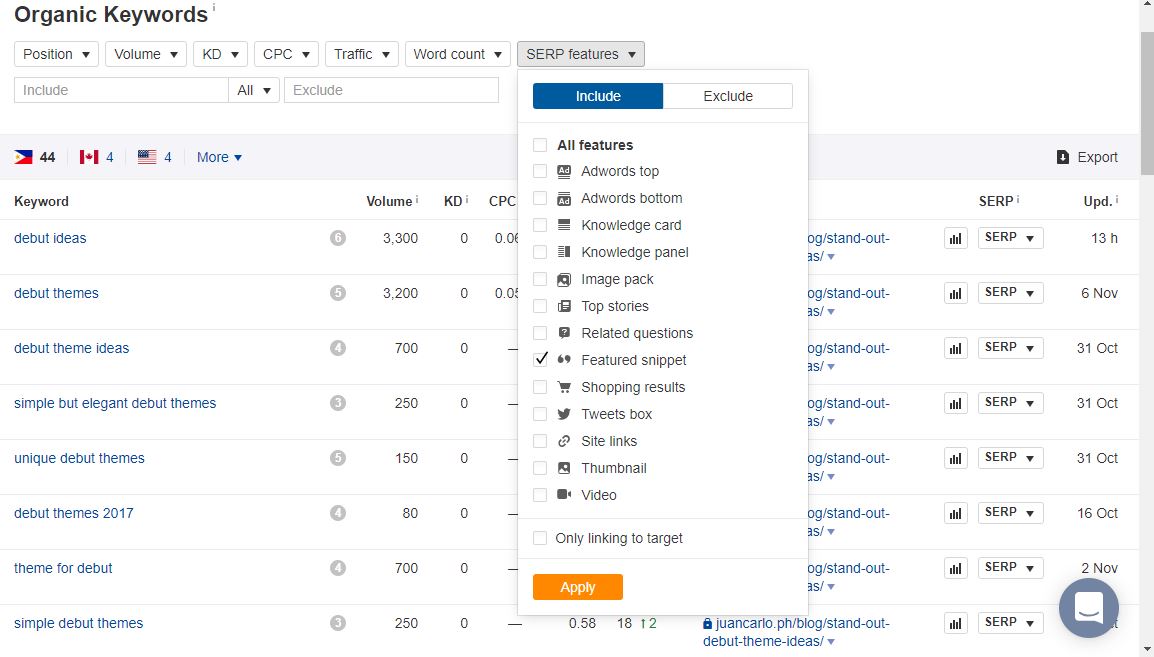Switch to the Exclude tab
Viewport: 1154px width, 657px height.
click(727, 96)
